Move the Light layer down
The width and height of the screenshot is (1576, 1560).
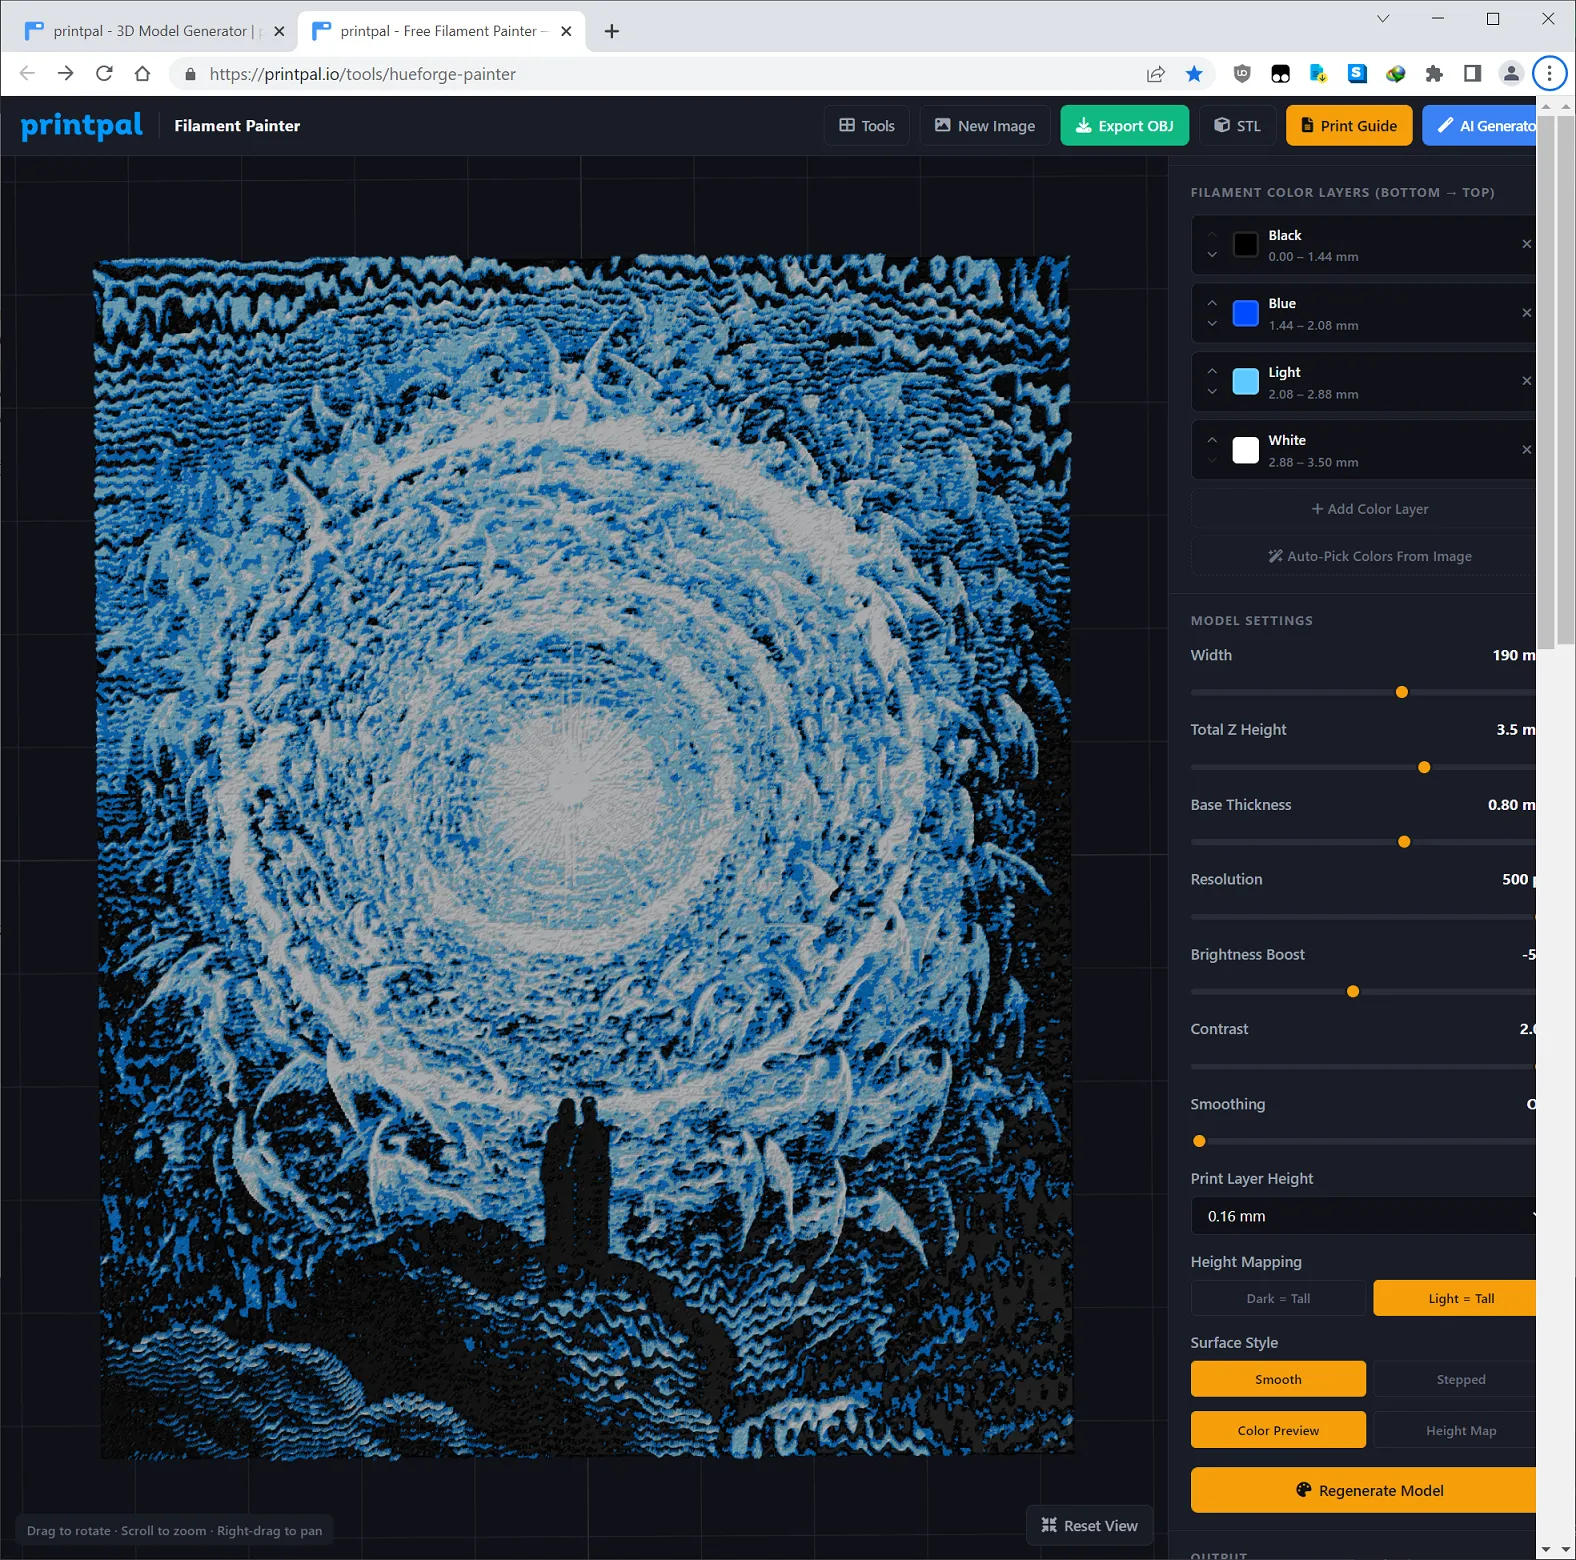[1212, 392]
